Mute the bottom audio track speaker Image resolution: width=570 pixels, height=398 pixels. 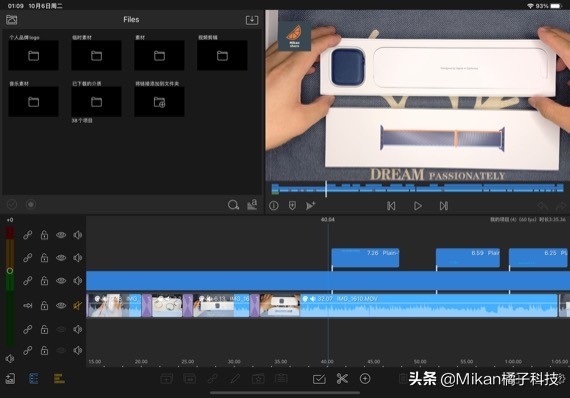tap(77, 350)
